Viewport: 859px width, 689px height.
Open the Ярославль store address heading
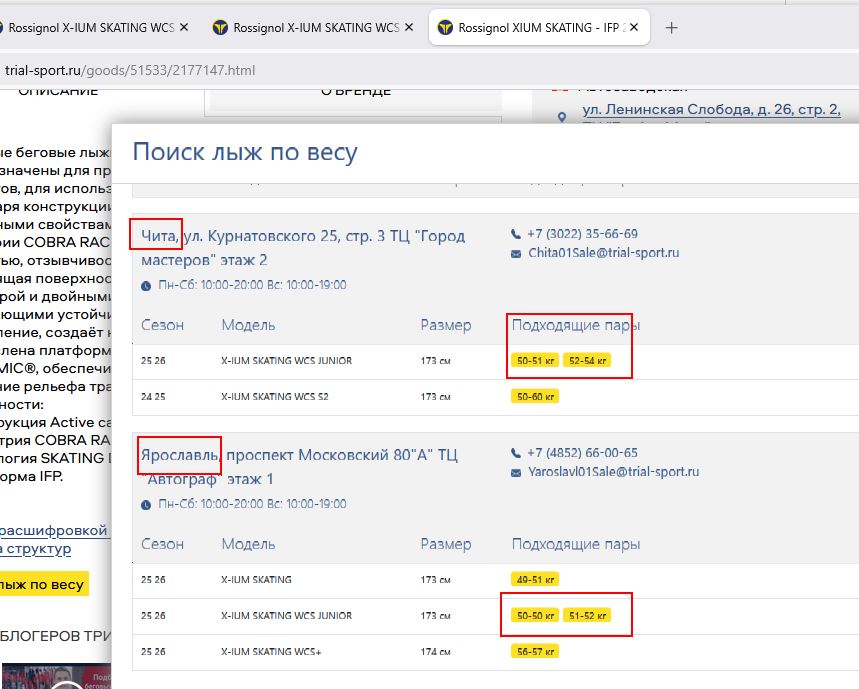pos(299,467)
